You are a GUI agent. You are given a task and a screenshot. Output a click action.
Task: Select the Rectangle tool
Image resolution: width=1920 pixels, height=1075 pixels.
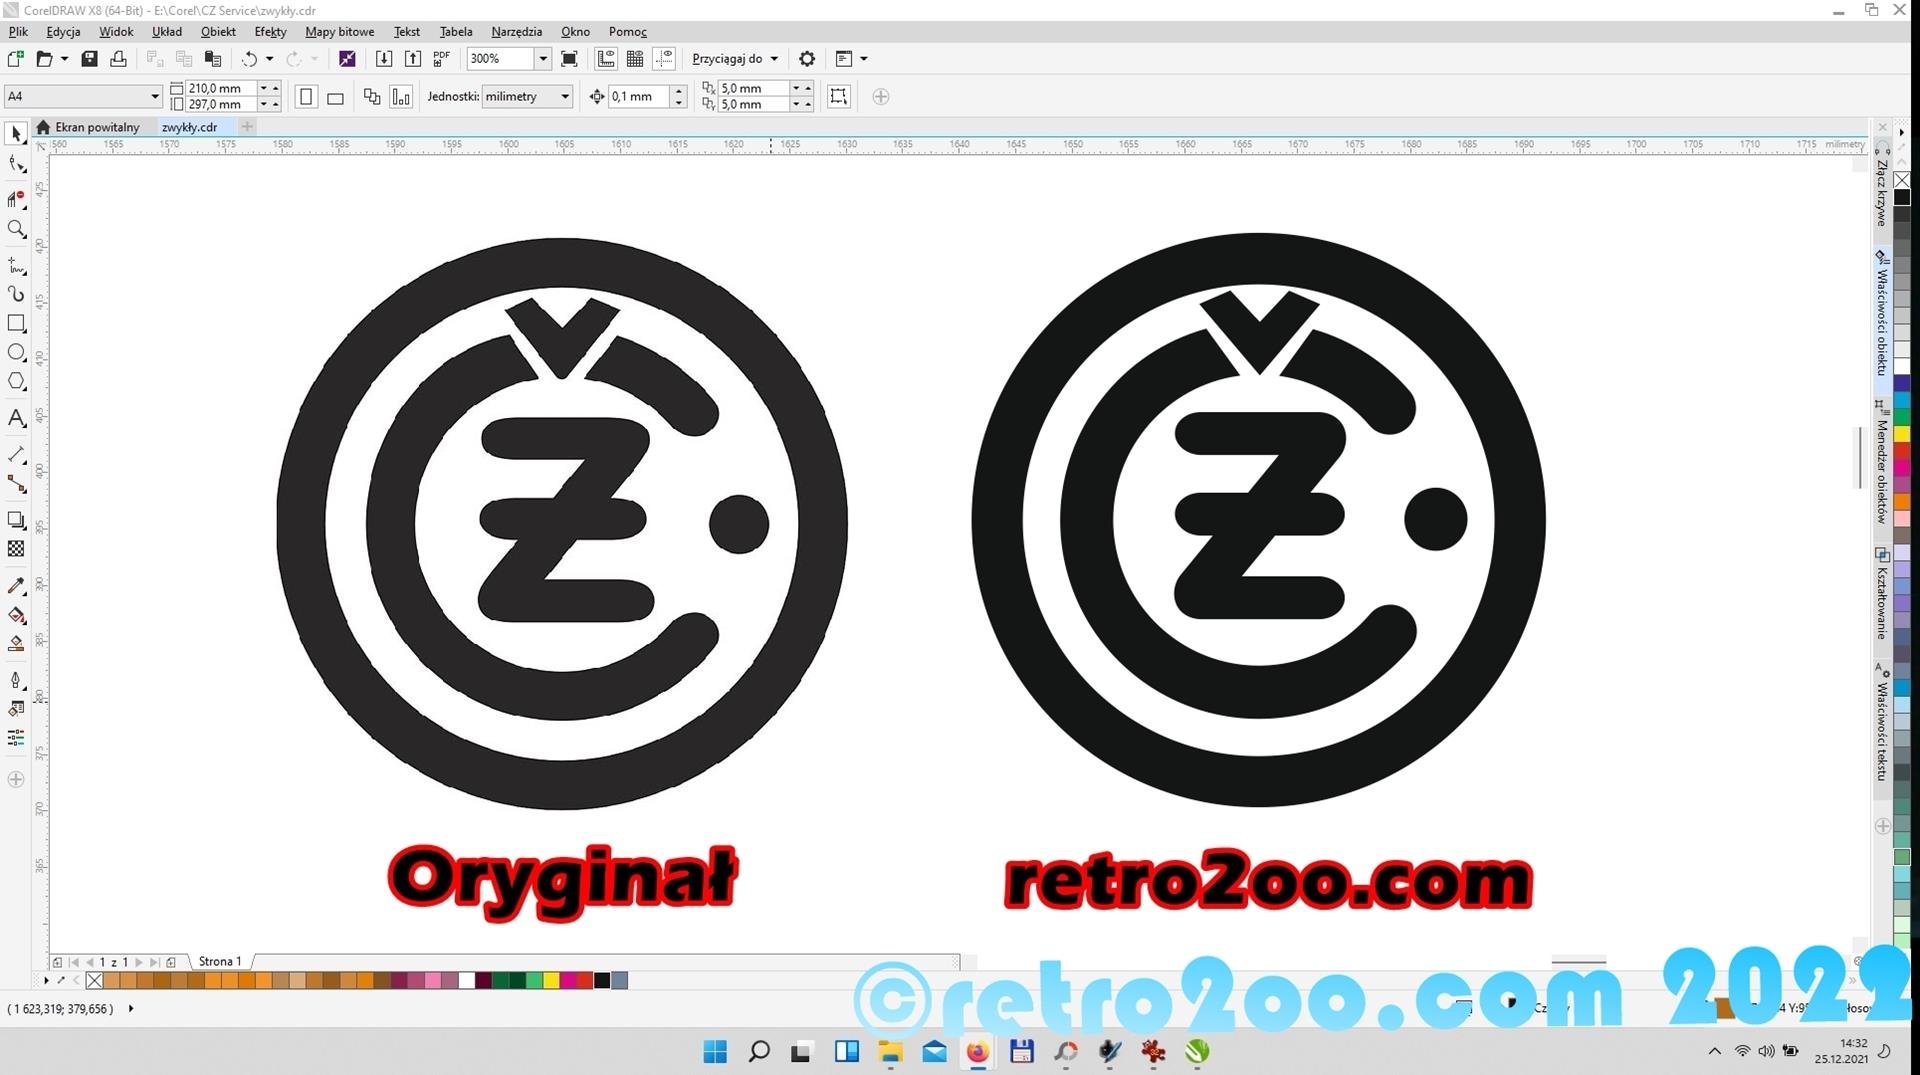click(16, 323)
